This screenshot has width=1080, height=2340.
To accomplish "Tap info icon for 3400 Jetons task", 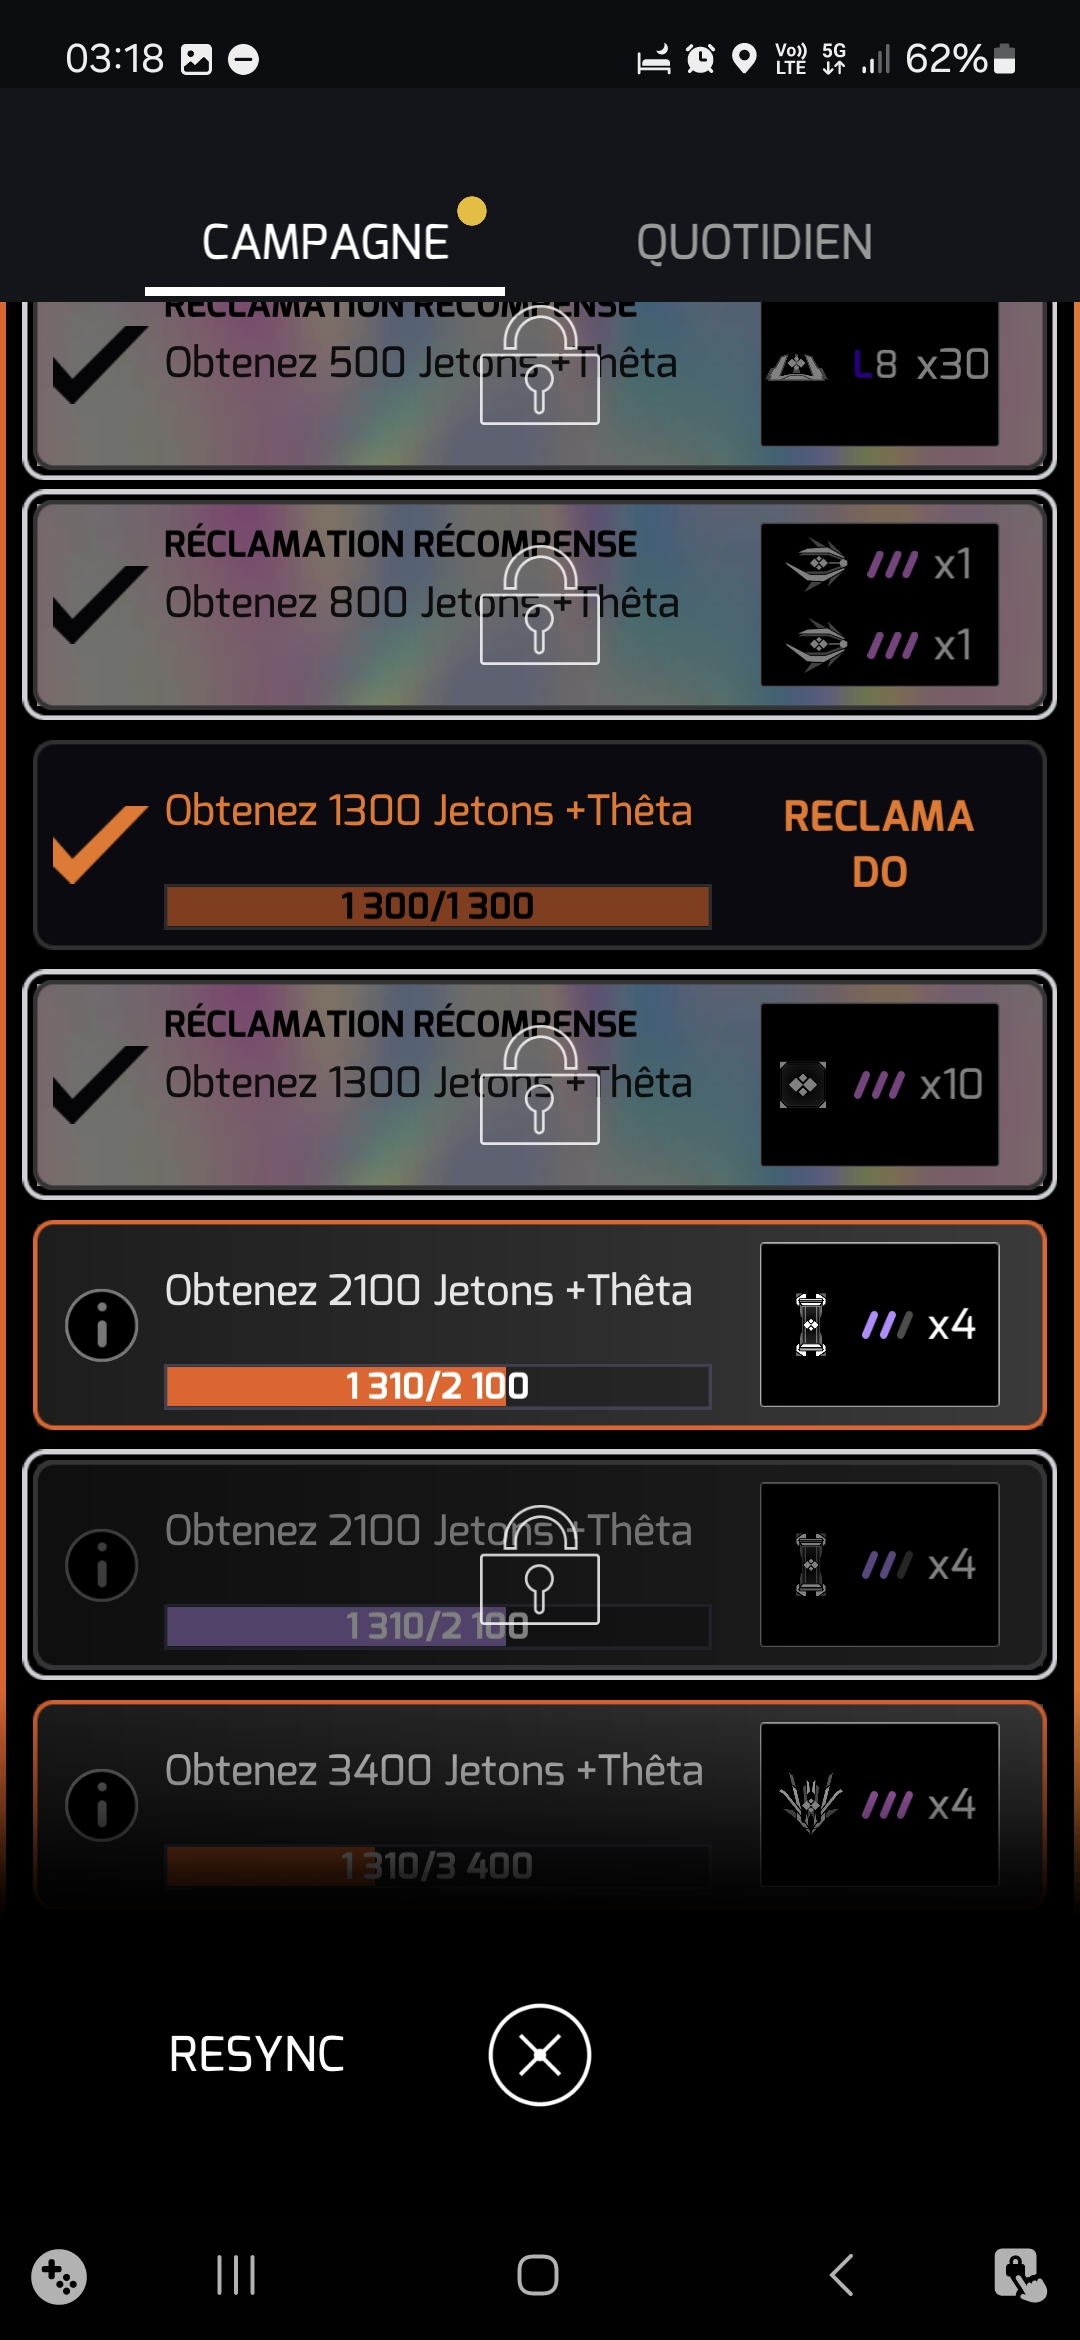I will click(101, 1805).
